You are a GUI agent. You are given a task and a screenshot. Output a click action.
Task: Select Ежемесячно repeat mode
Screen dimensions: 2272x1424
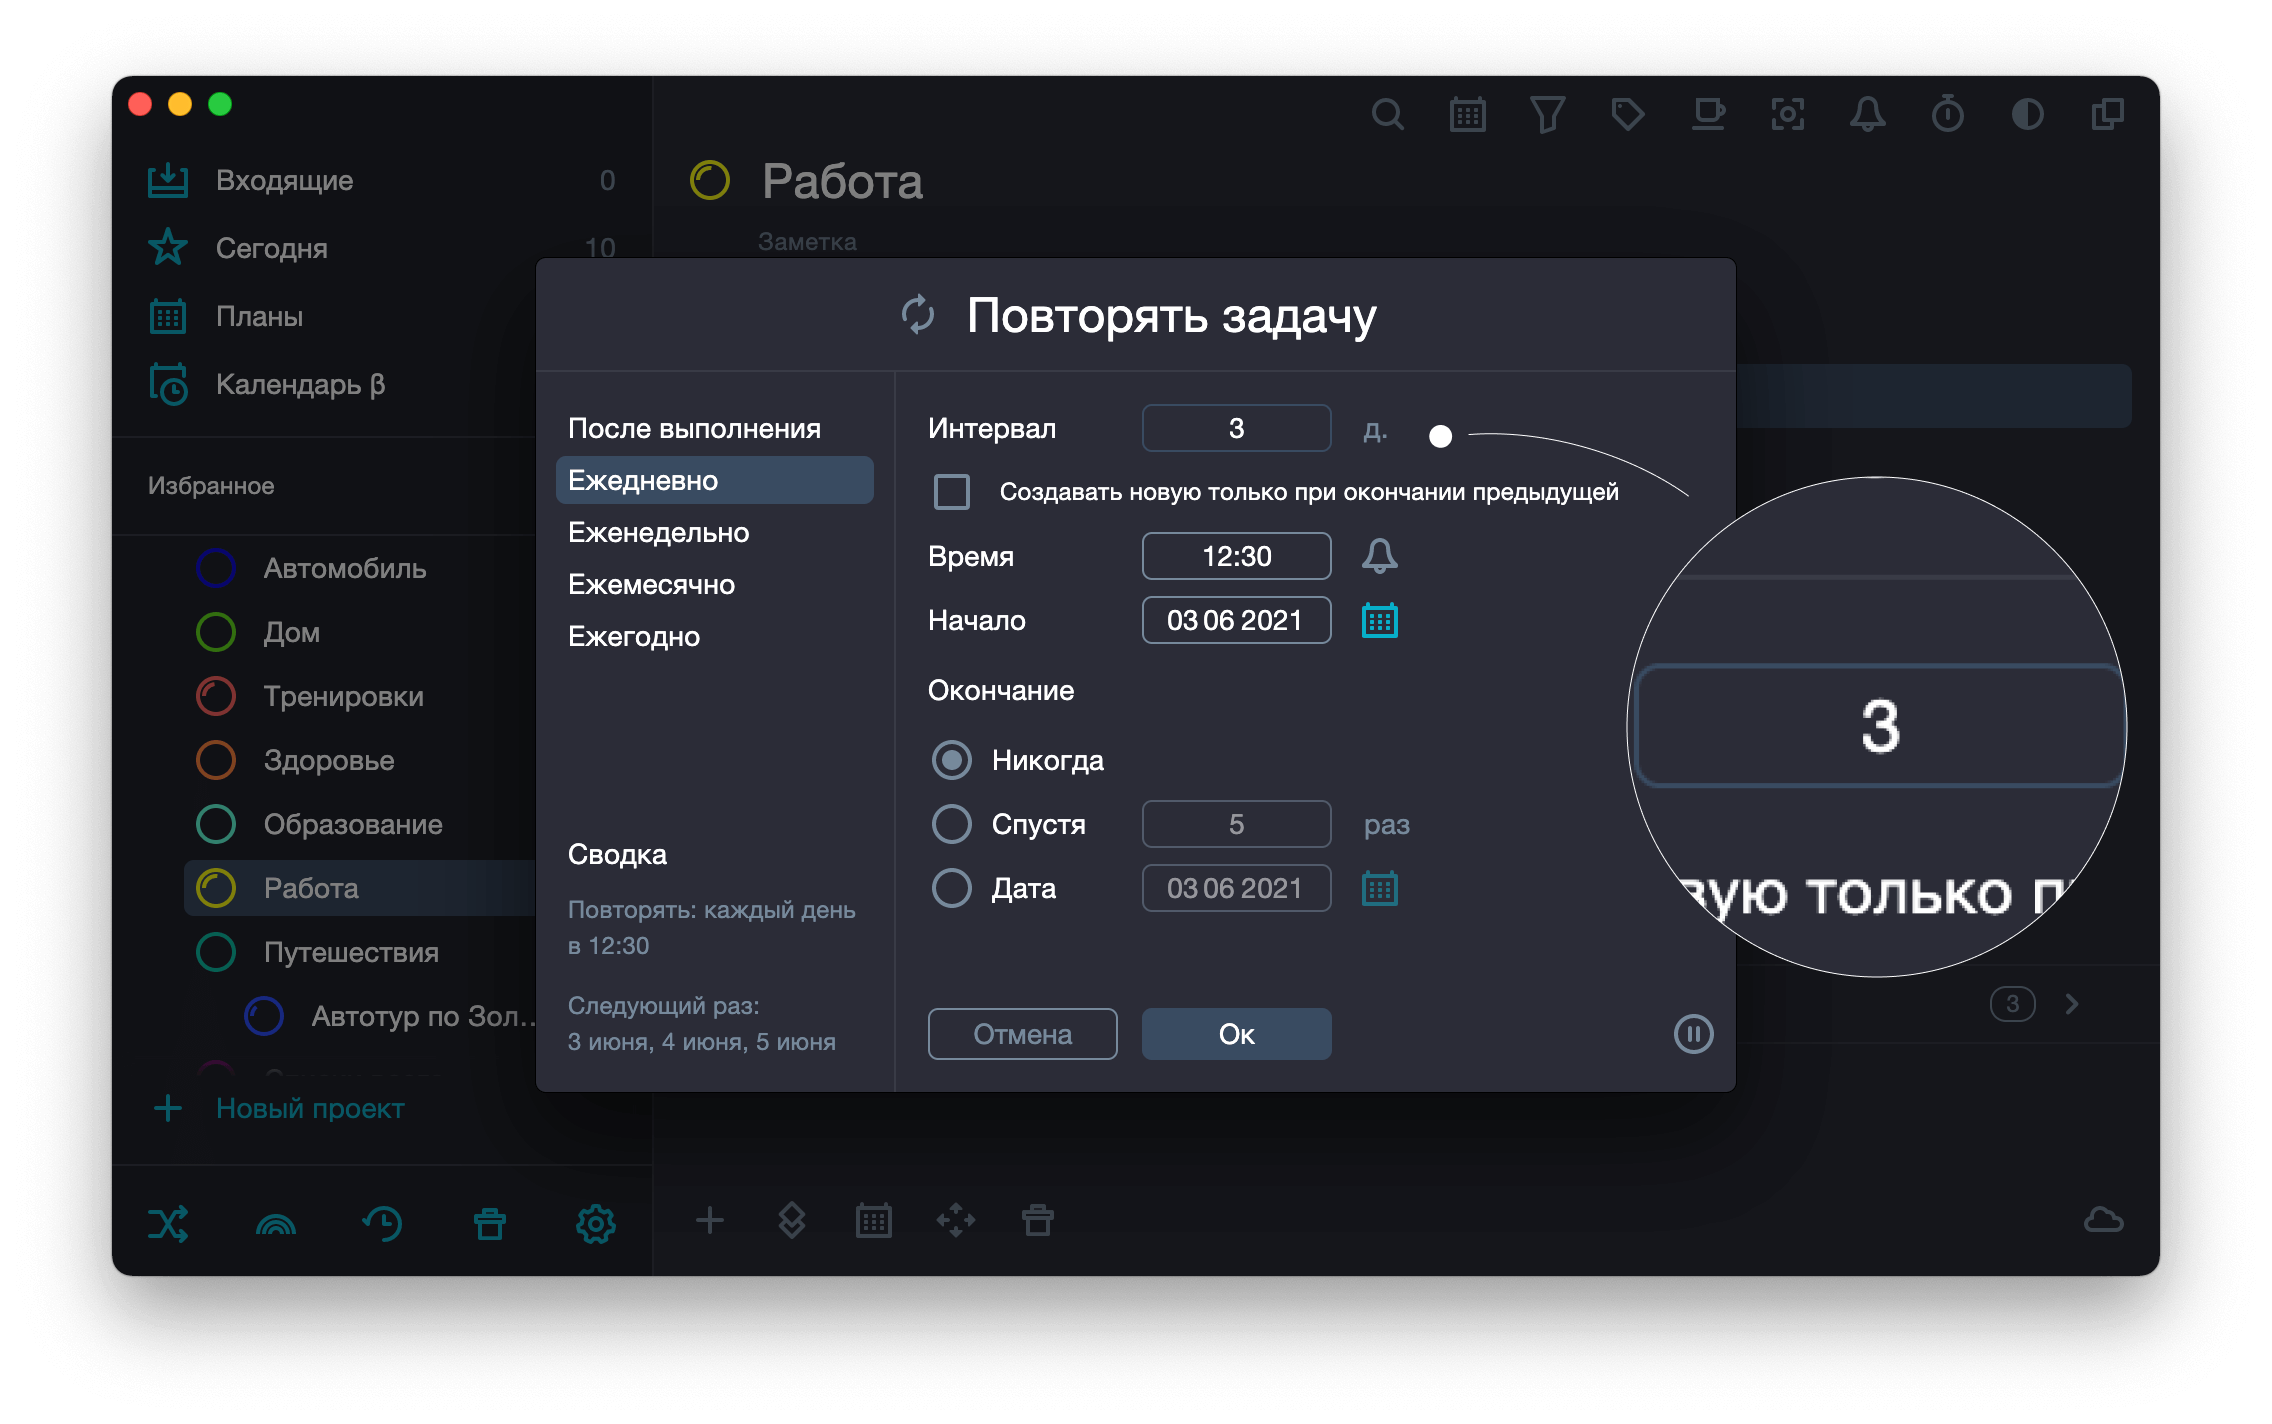[x=651, y=585]
